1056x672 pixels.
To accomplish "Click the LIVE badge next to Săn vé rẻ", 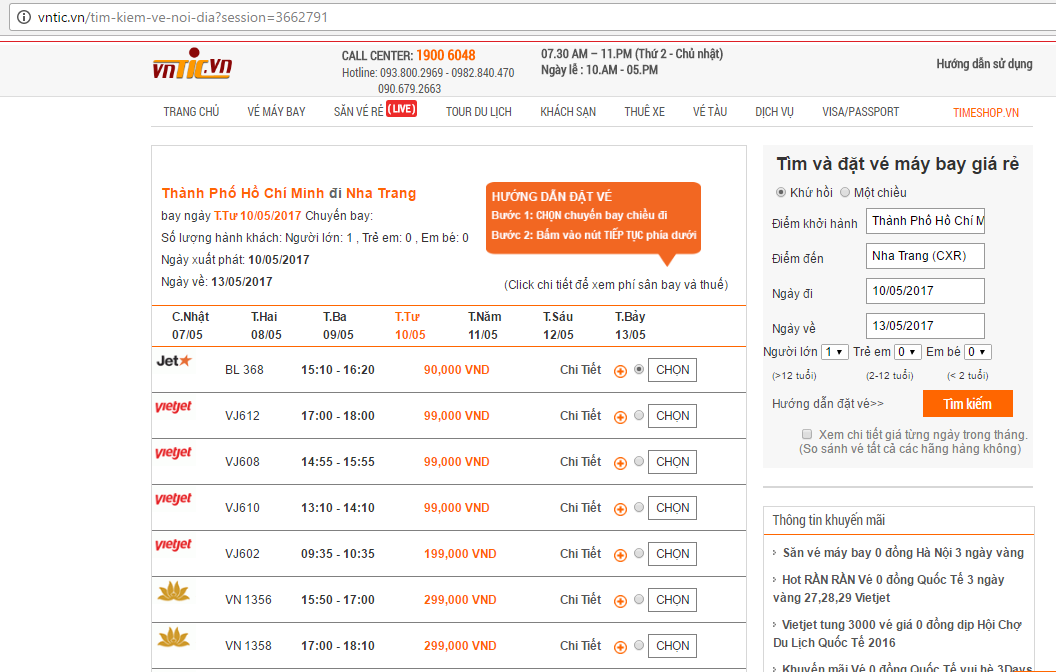I will [x=401, y=109].
